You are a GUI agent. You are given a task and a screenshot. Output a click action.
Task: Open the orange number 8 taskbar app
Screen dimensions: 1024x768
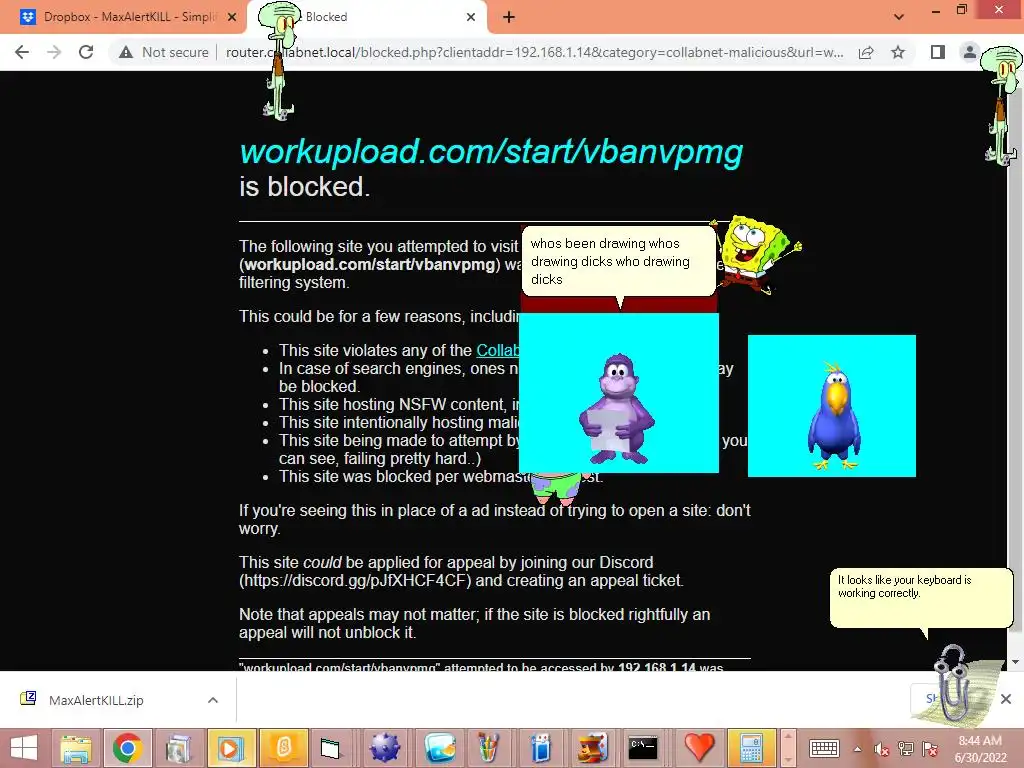coord(283,748)
